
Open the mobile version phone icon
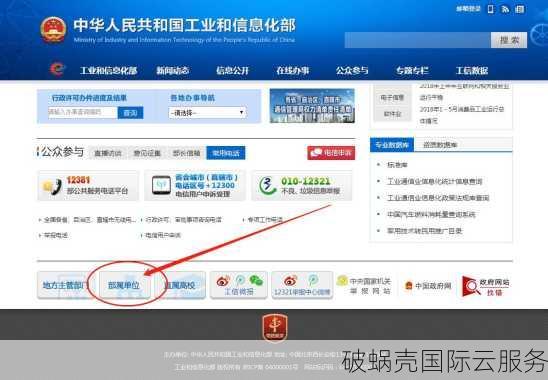point(491,9)
